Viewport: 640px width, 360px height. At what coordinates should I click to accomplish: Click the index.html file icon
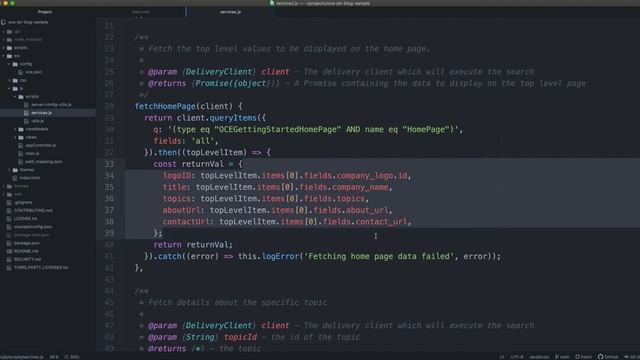(15, 178)
